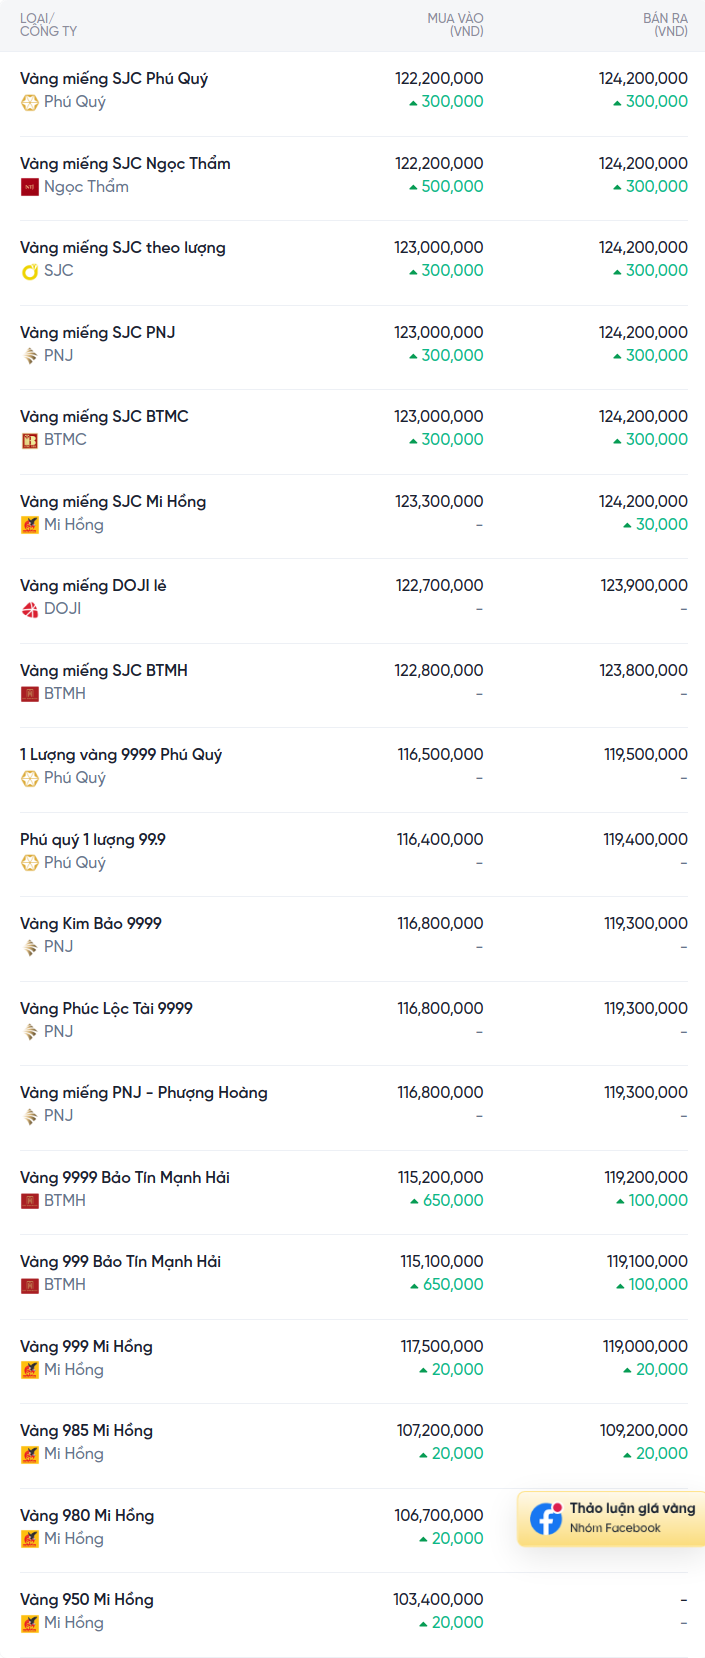The image size is (705, 1658).
Task: Click the Mi Hồng logo under Vàng miếng SJC Mi Hồng
Action: point(30,525)
